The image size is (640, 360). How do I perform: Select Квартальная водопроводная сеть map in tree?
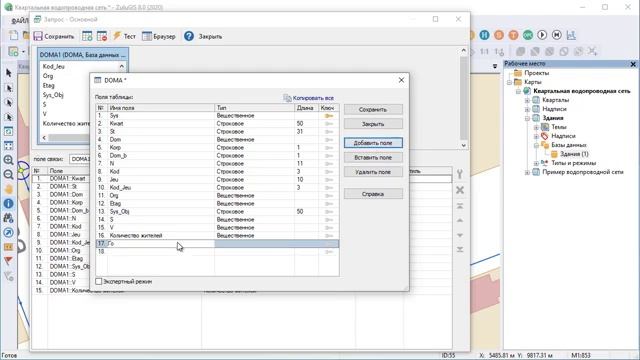pos(582,91)
